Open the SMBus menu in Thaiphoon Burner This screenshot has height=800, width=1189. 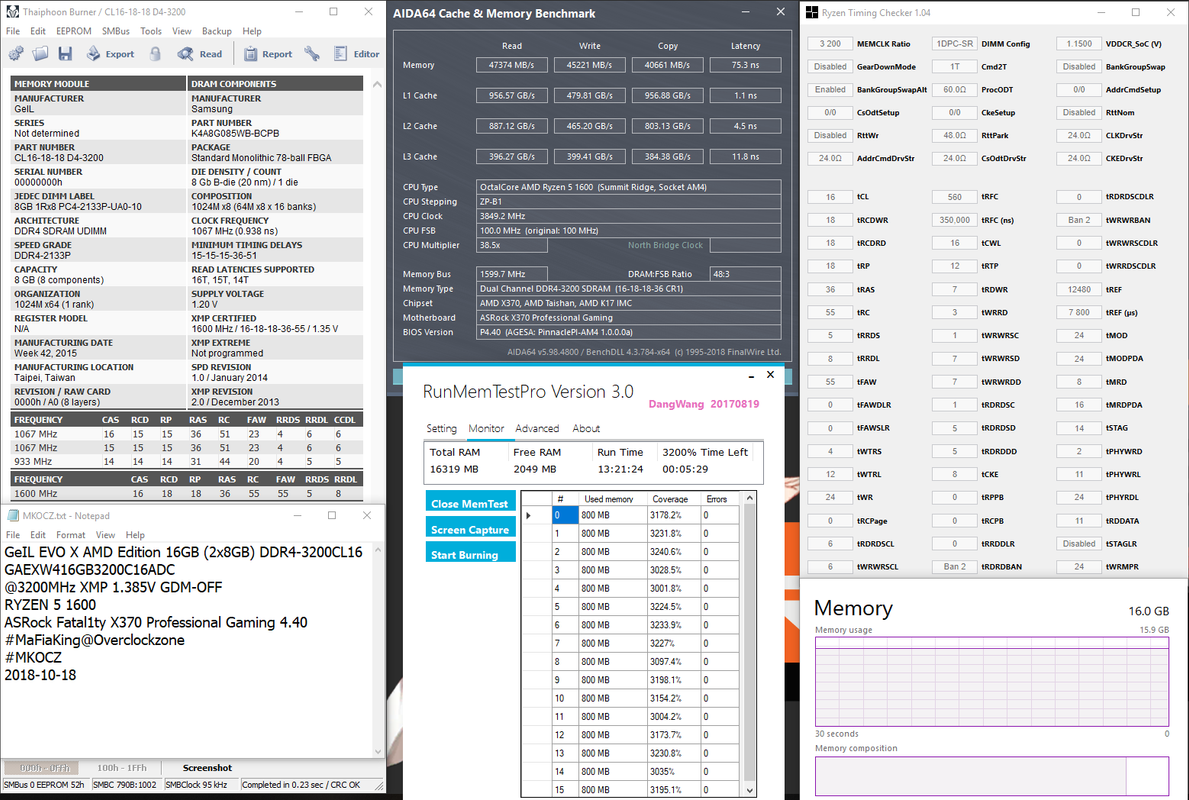[116, 31]
